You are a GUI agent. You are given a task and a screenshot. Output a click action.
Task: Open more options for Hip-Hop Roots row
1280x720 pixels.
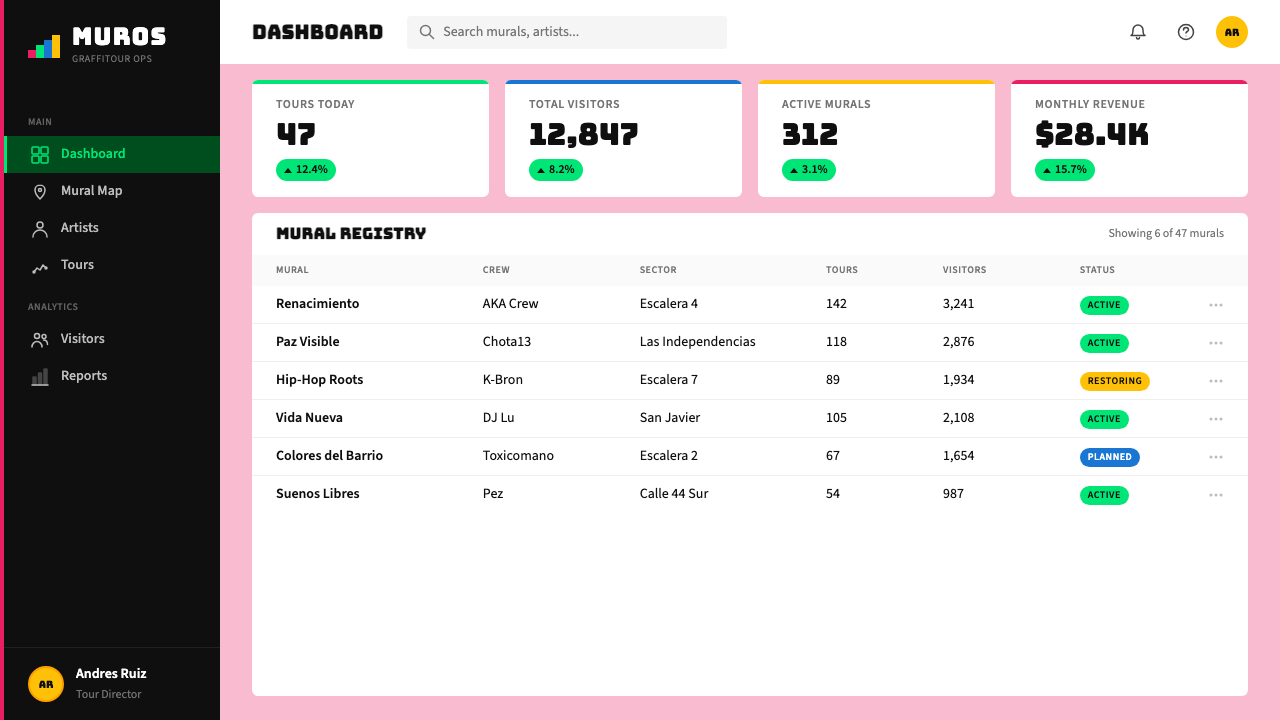click(x=1216, y=381)
